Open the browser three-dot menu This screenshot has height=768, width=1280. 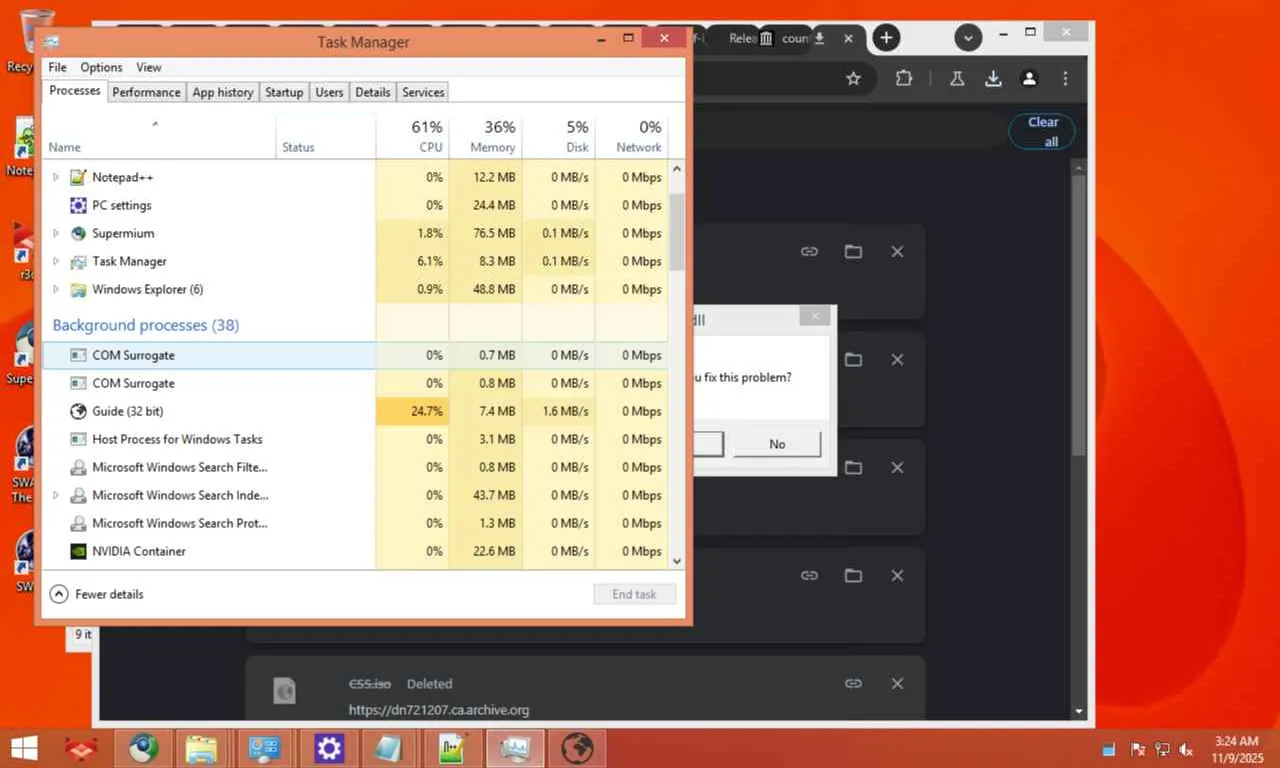[1066, 78]
